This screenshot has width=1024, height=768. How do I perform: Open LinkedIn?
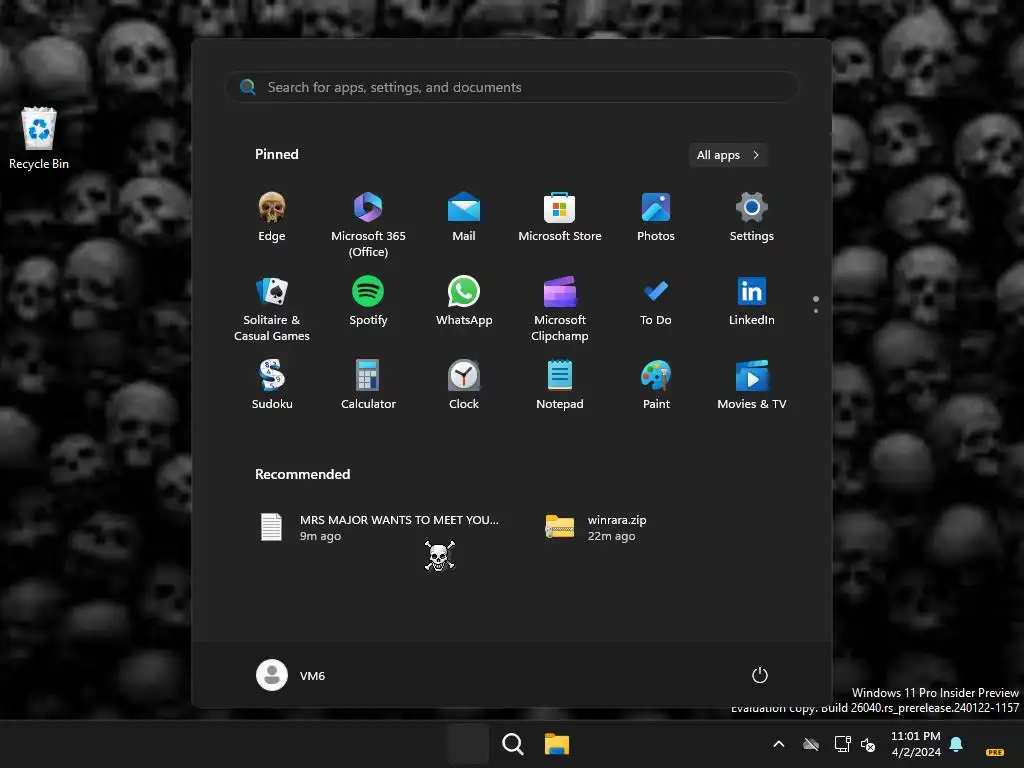click(x=752, y=301)
